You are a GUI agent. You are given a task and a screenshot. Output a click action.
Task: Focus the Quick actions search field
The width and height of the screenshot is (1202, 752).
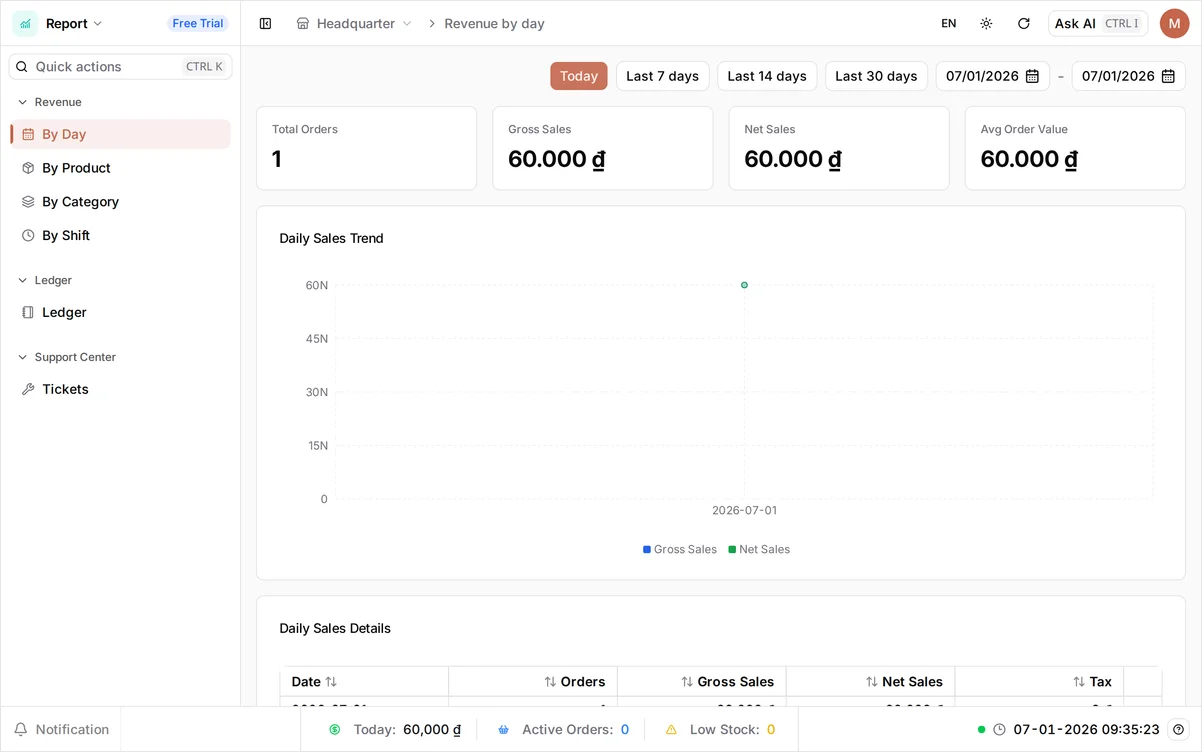(x=120, y=66)
